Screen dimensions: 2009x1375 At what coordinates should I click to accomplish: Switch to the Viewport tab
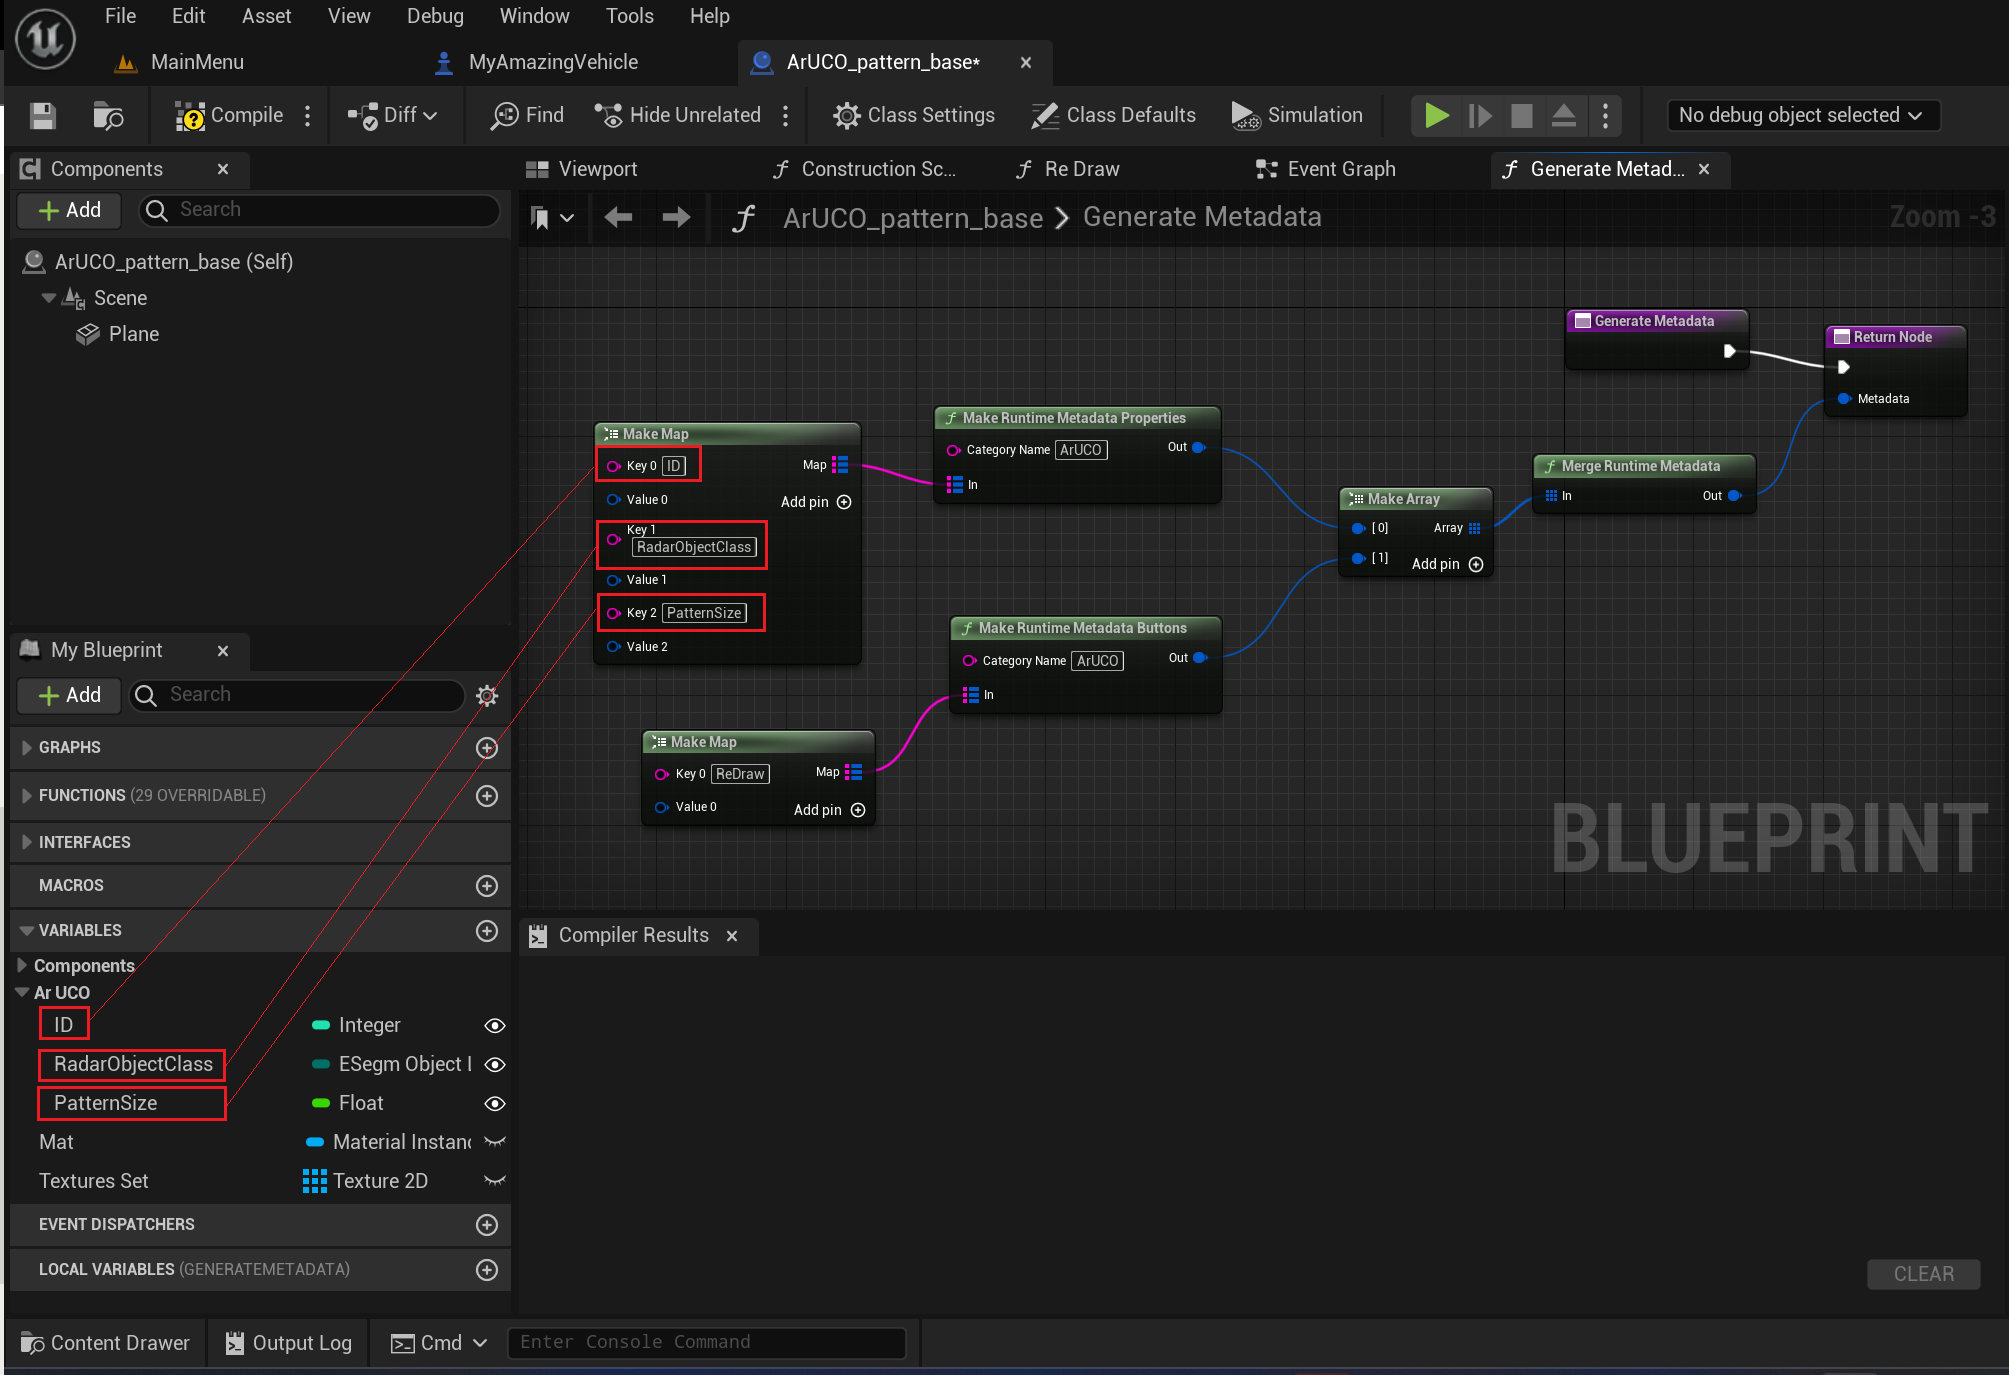pos(582,169)
